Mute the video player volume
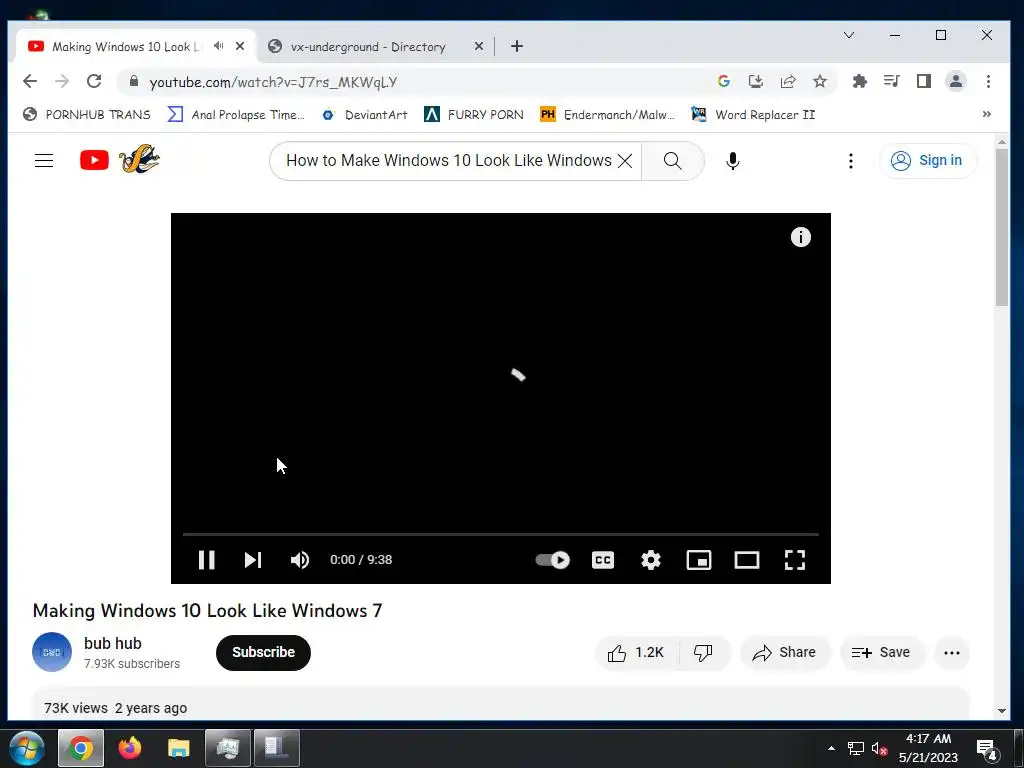 tap(300, 560)
